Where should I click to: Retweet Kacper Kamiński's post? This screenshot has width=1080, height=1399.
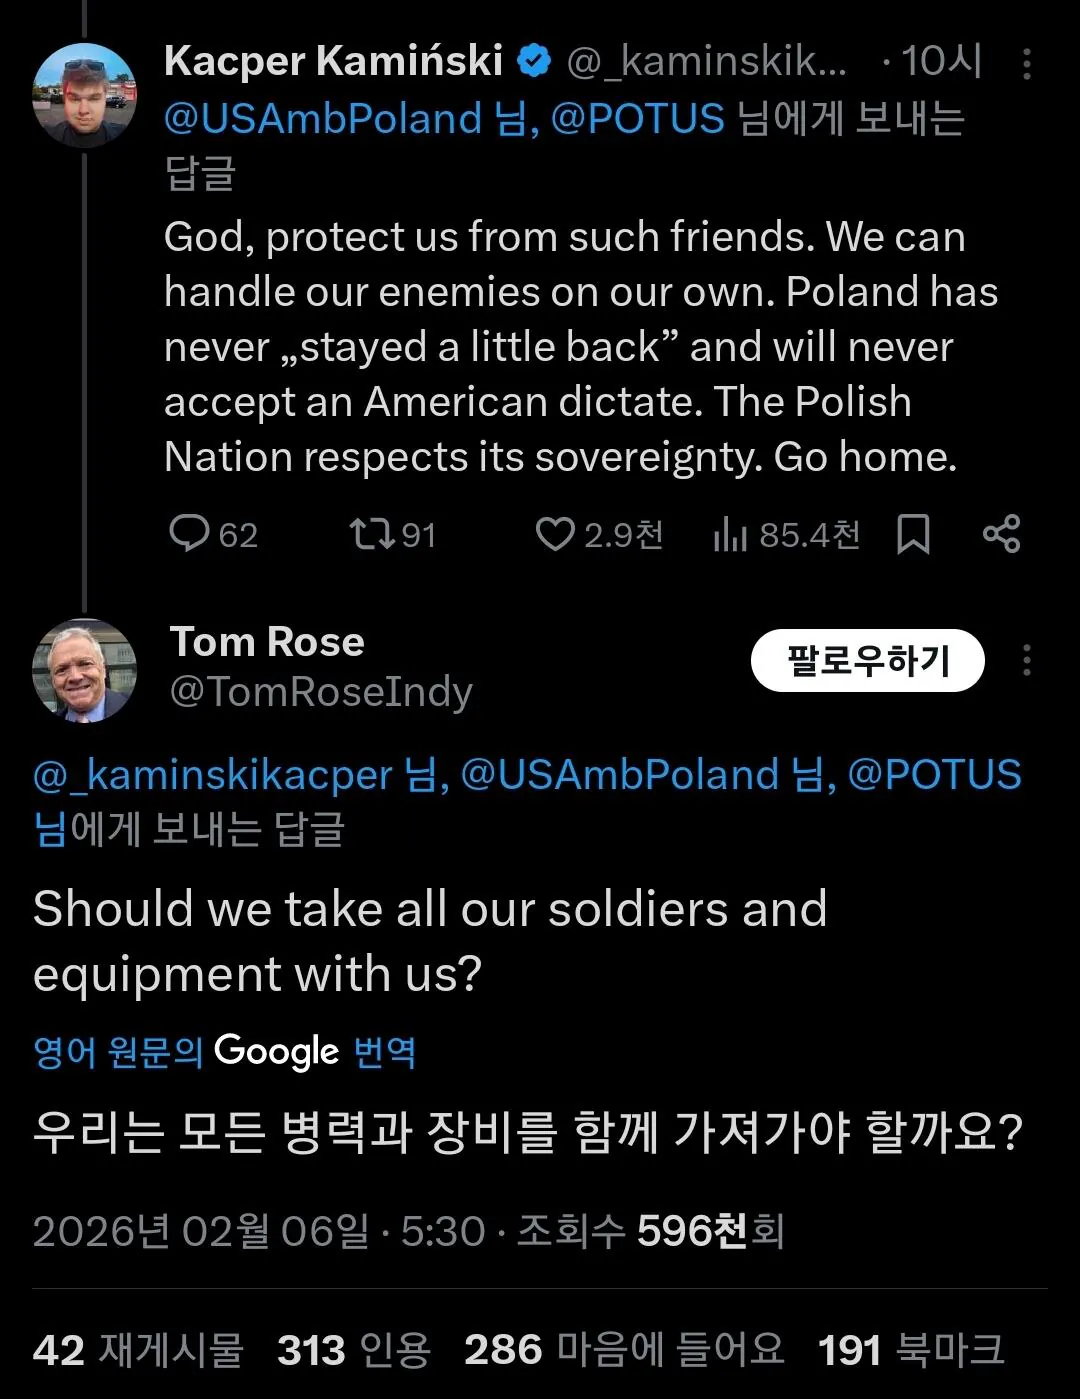tap(372, 534)
